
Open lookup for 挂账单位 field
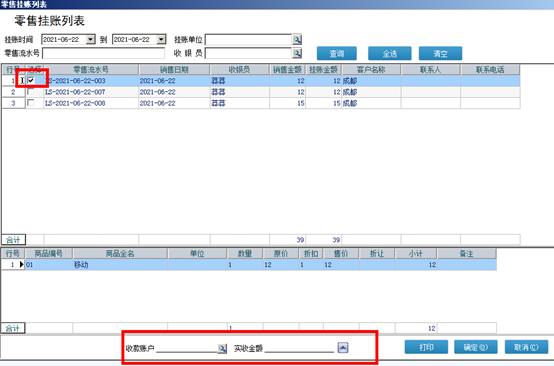click(297, 40)
